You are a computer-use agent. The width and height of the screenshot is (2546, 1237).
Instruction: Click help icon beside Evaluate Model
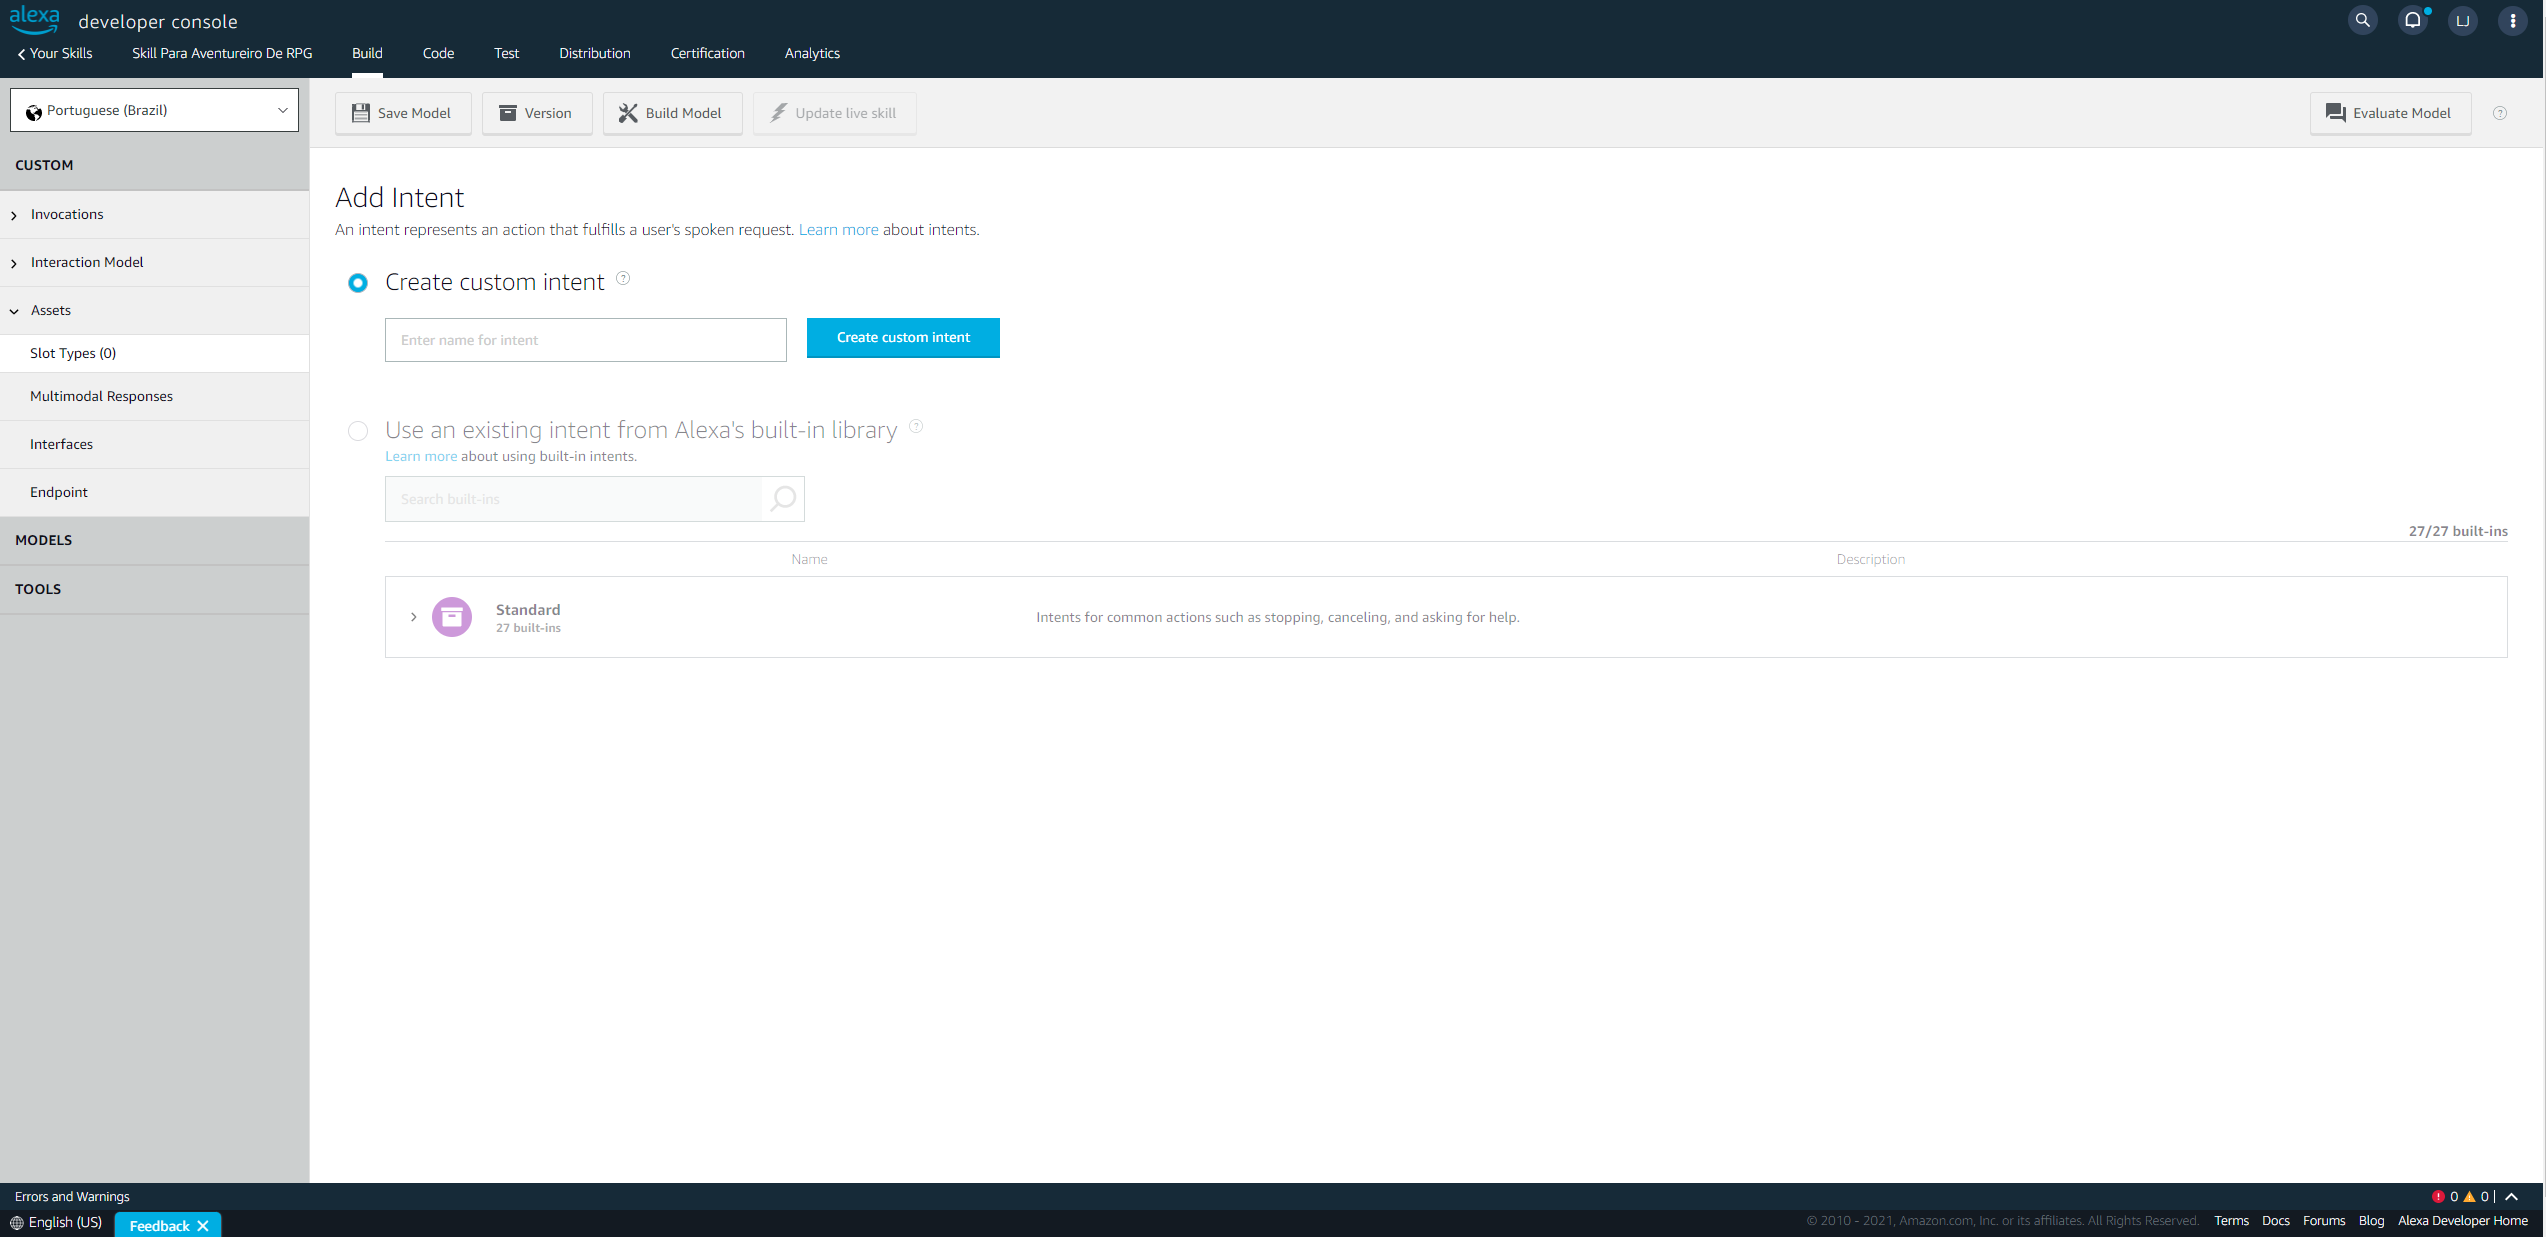[x=2500, y=113]
